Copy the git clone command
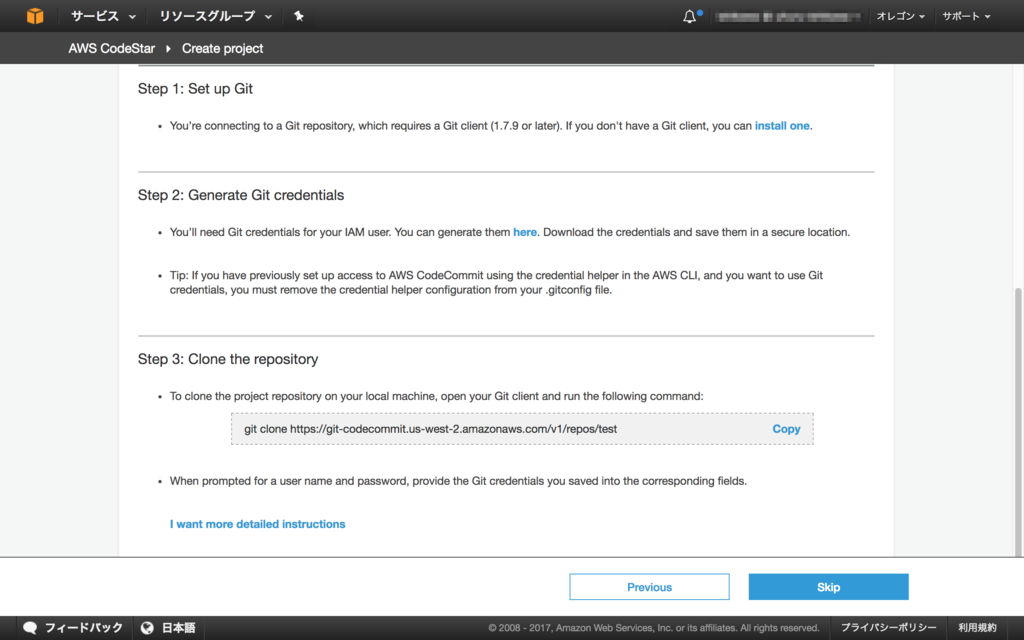The width and height of the screenshot is (1024, 640). 786,429
